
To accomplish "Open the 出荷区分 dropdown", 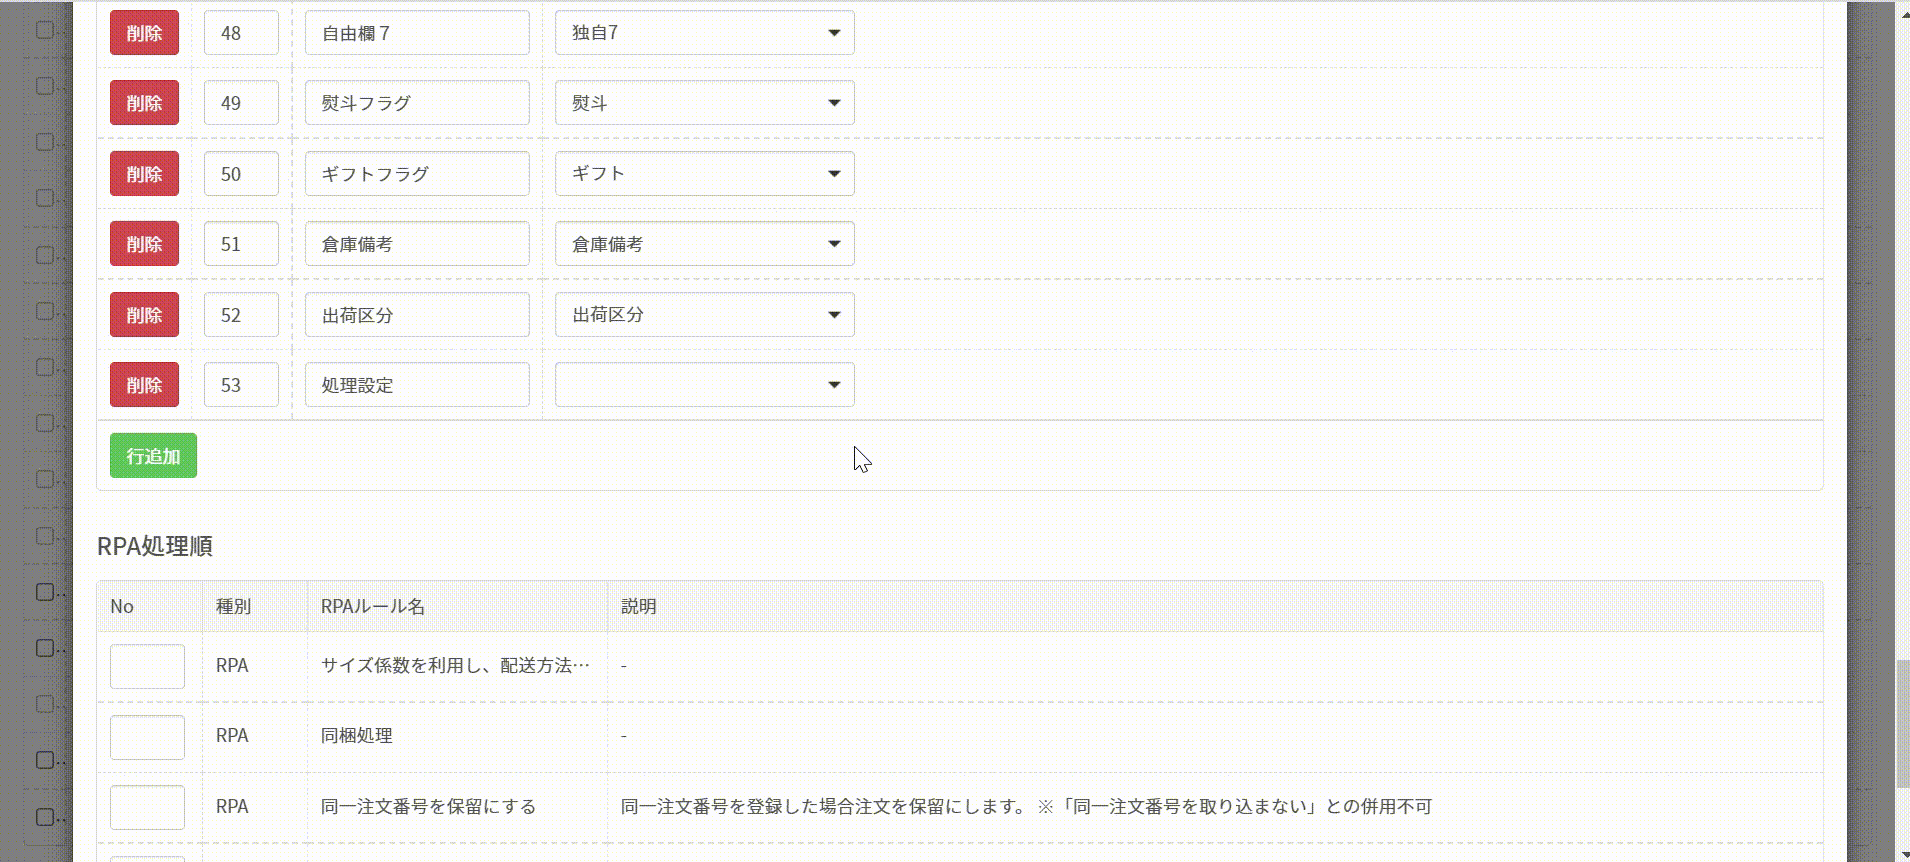I will (705, 315).
